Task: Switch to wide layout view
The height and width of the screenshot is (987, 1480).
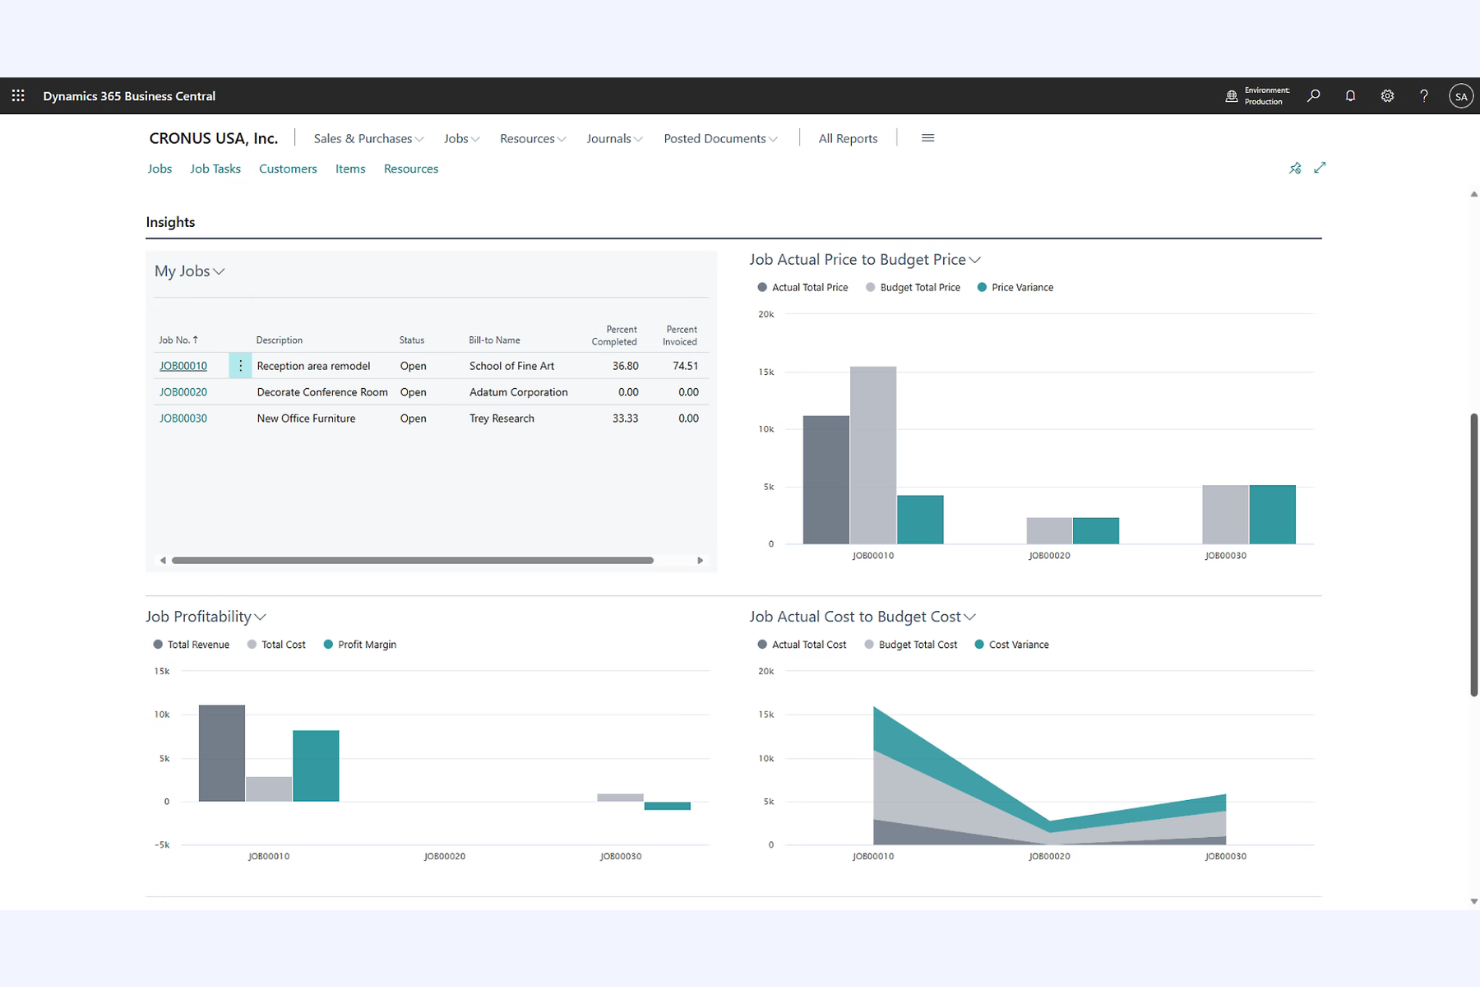Action: [1320, 168]
